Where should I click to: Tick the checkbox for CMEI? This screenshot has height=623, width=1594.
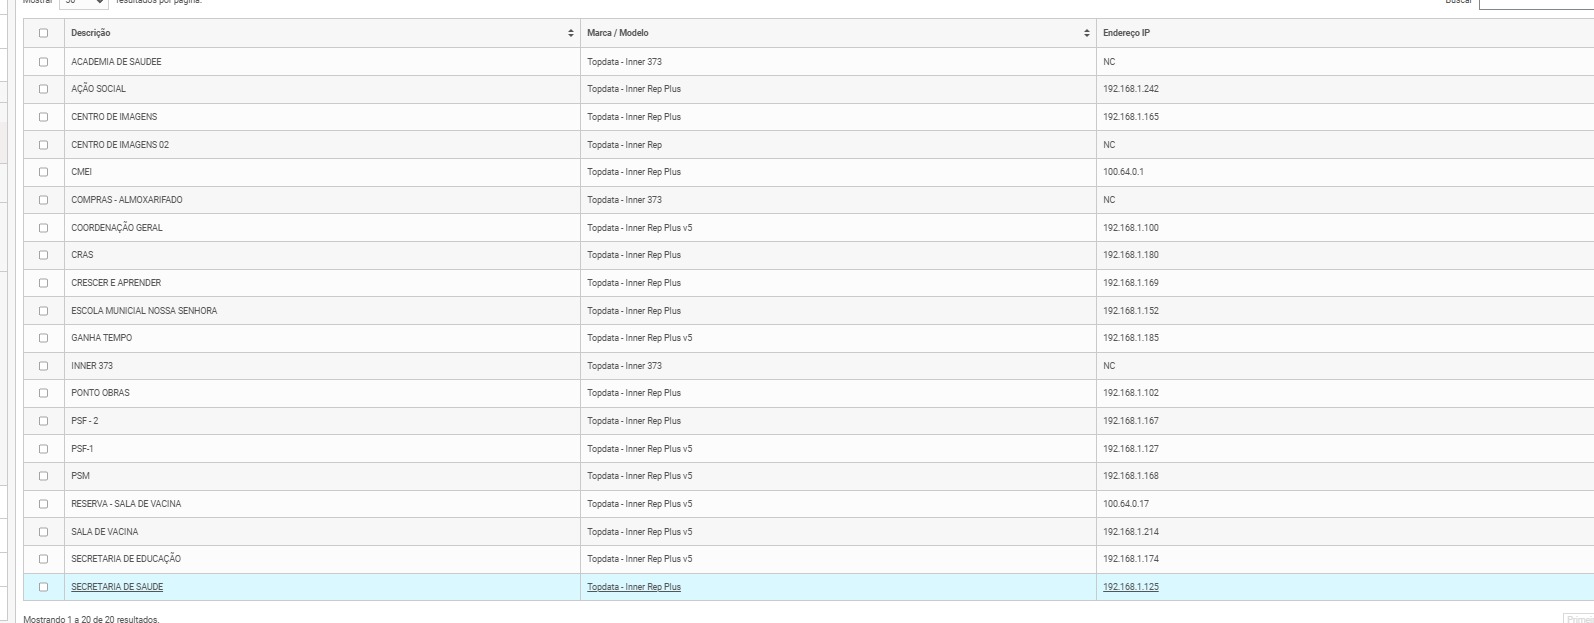[43, 172]
